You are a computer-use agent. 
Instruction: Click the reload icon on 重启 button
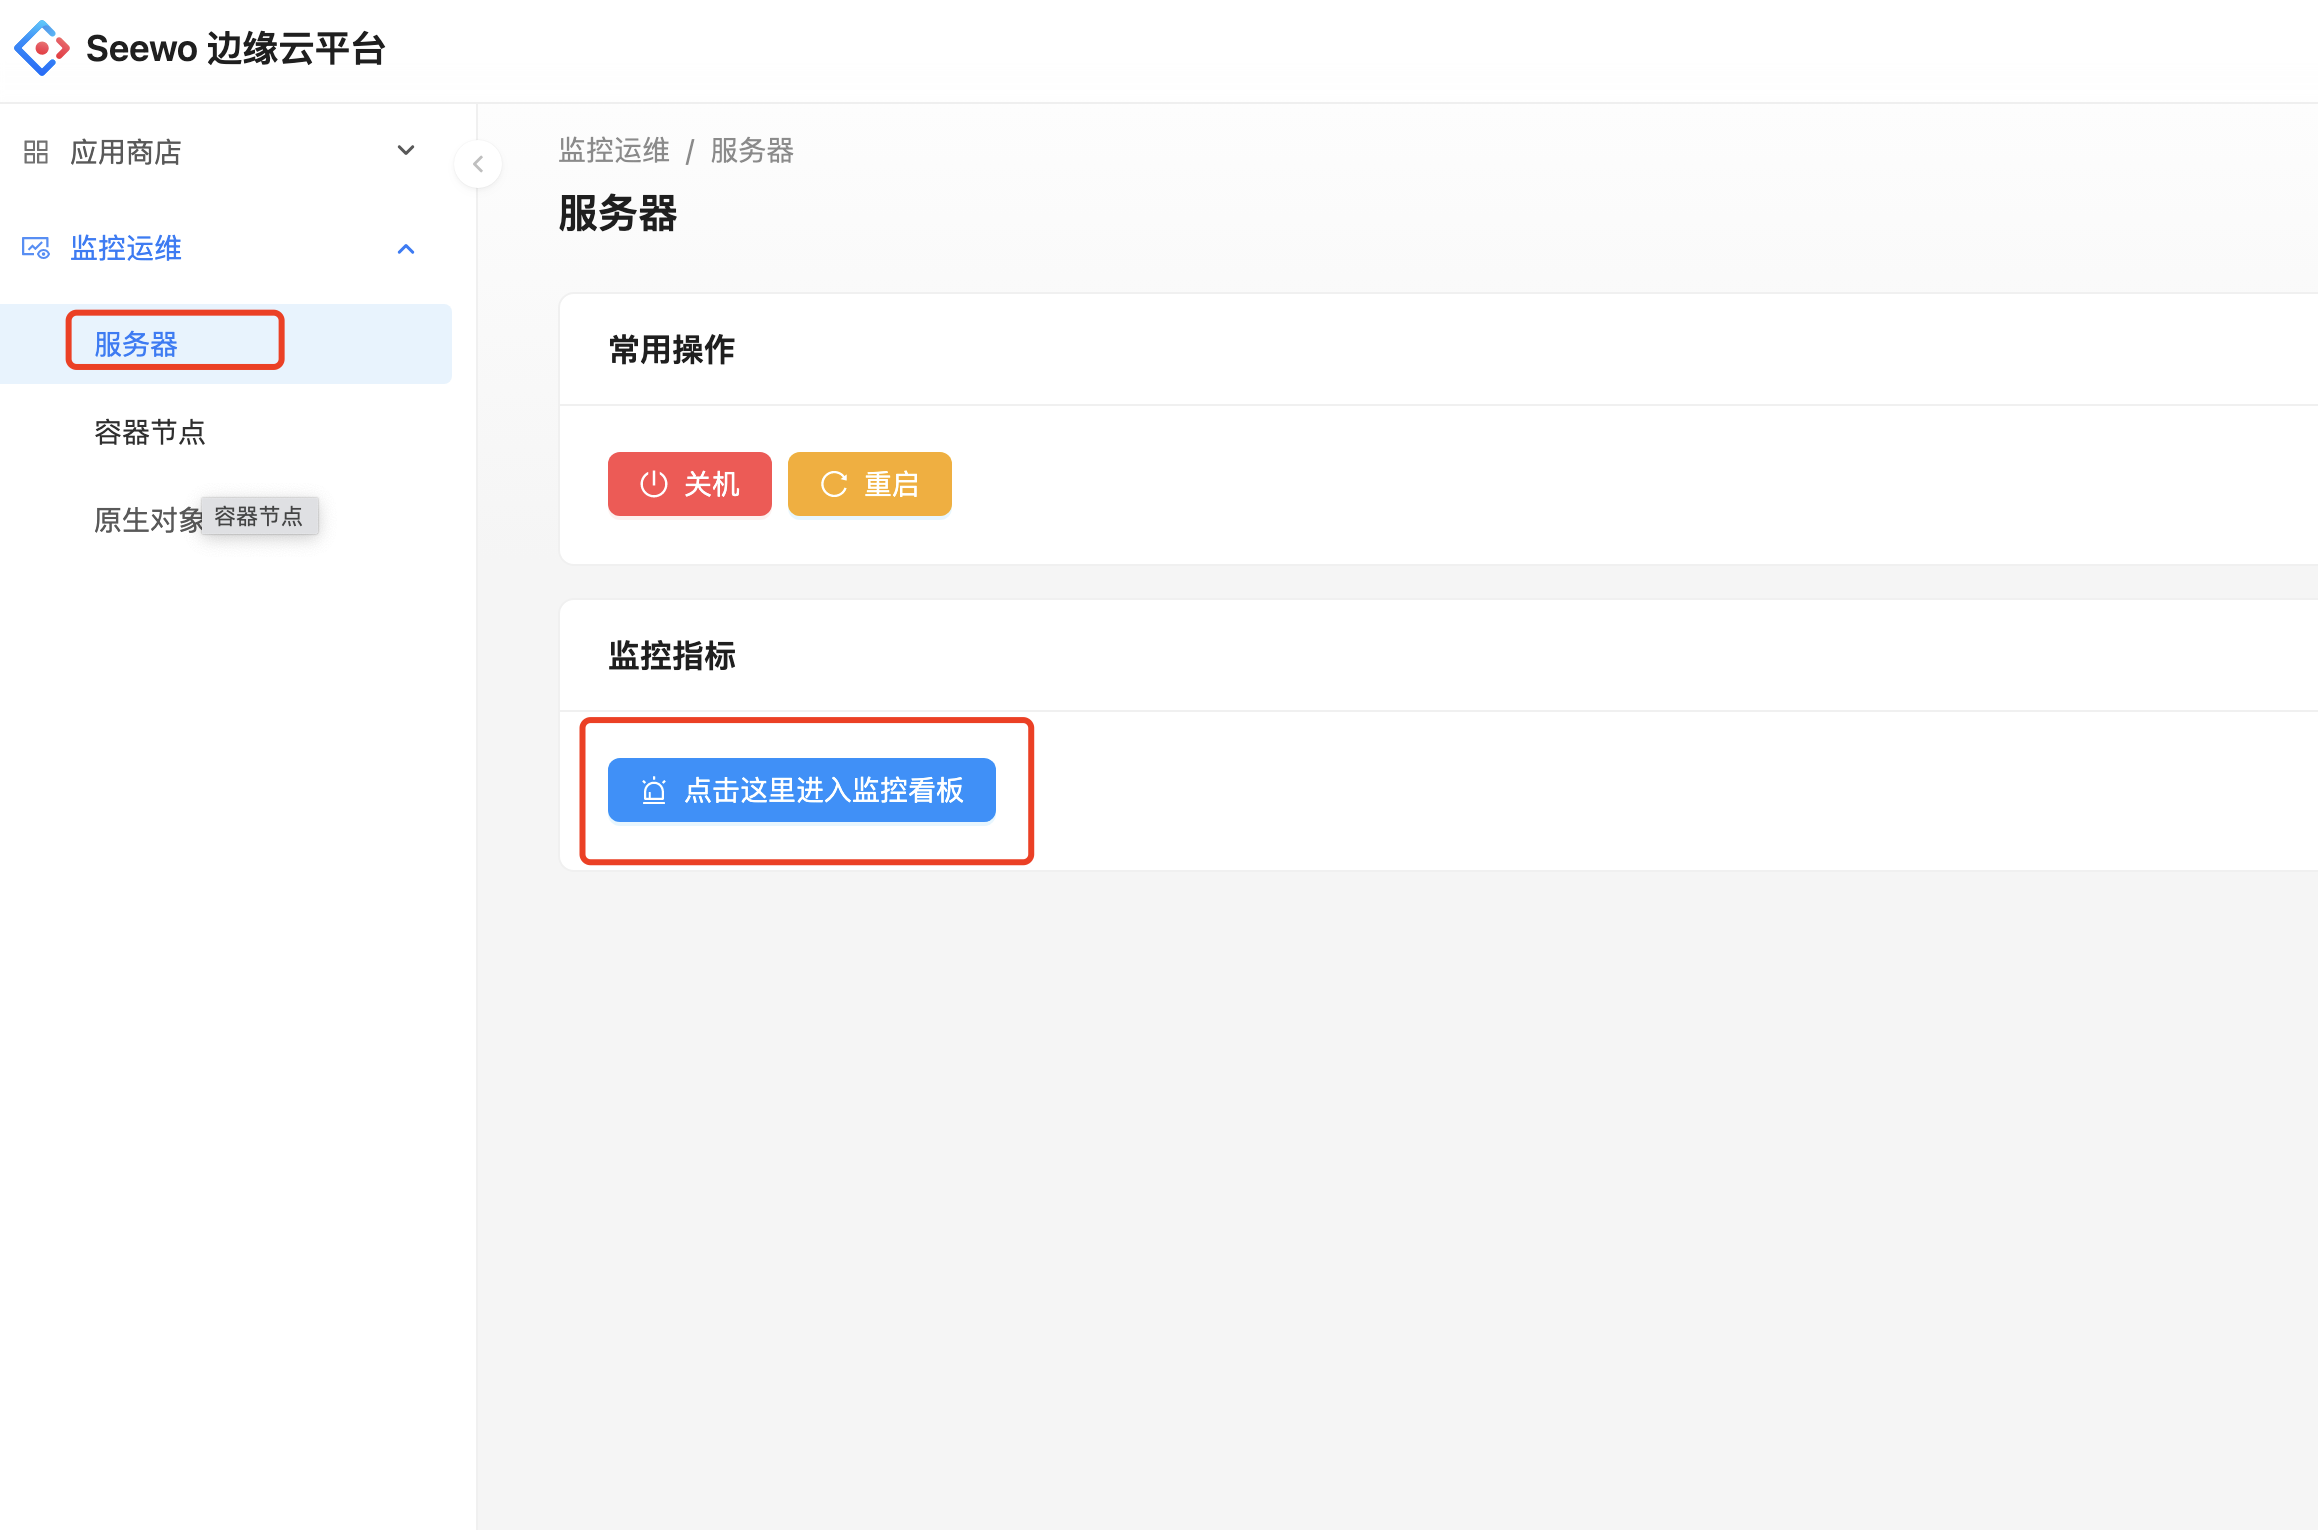pyautogui.click(x=834, y=484)
